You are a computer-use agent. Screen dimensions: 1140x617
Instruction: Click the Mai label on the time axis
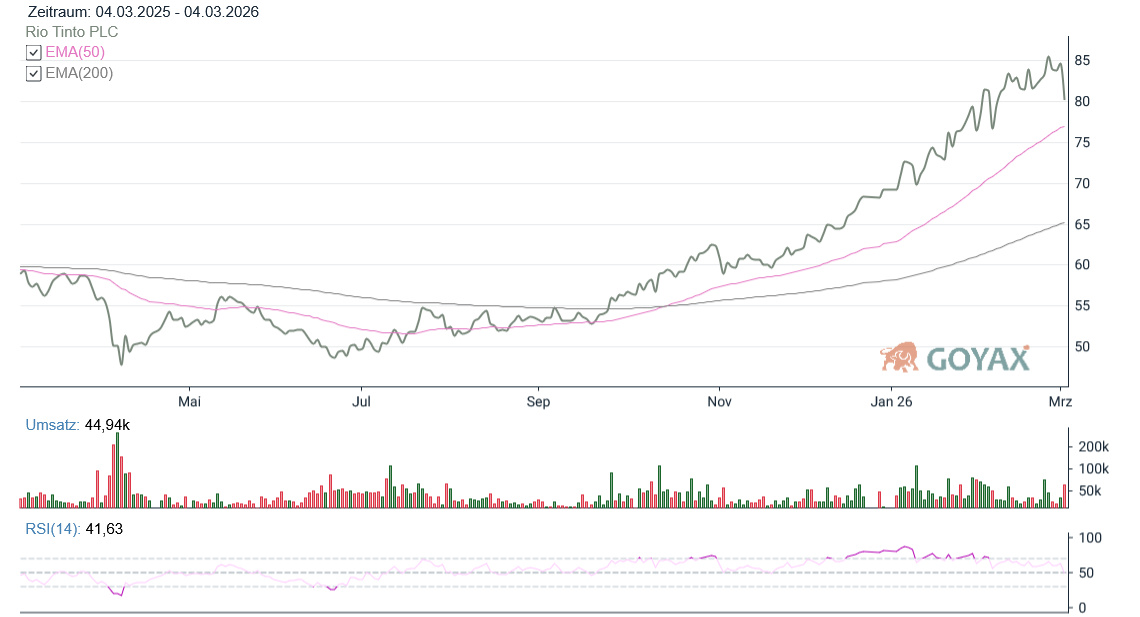189,402
